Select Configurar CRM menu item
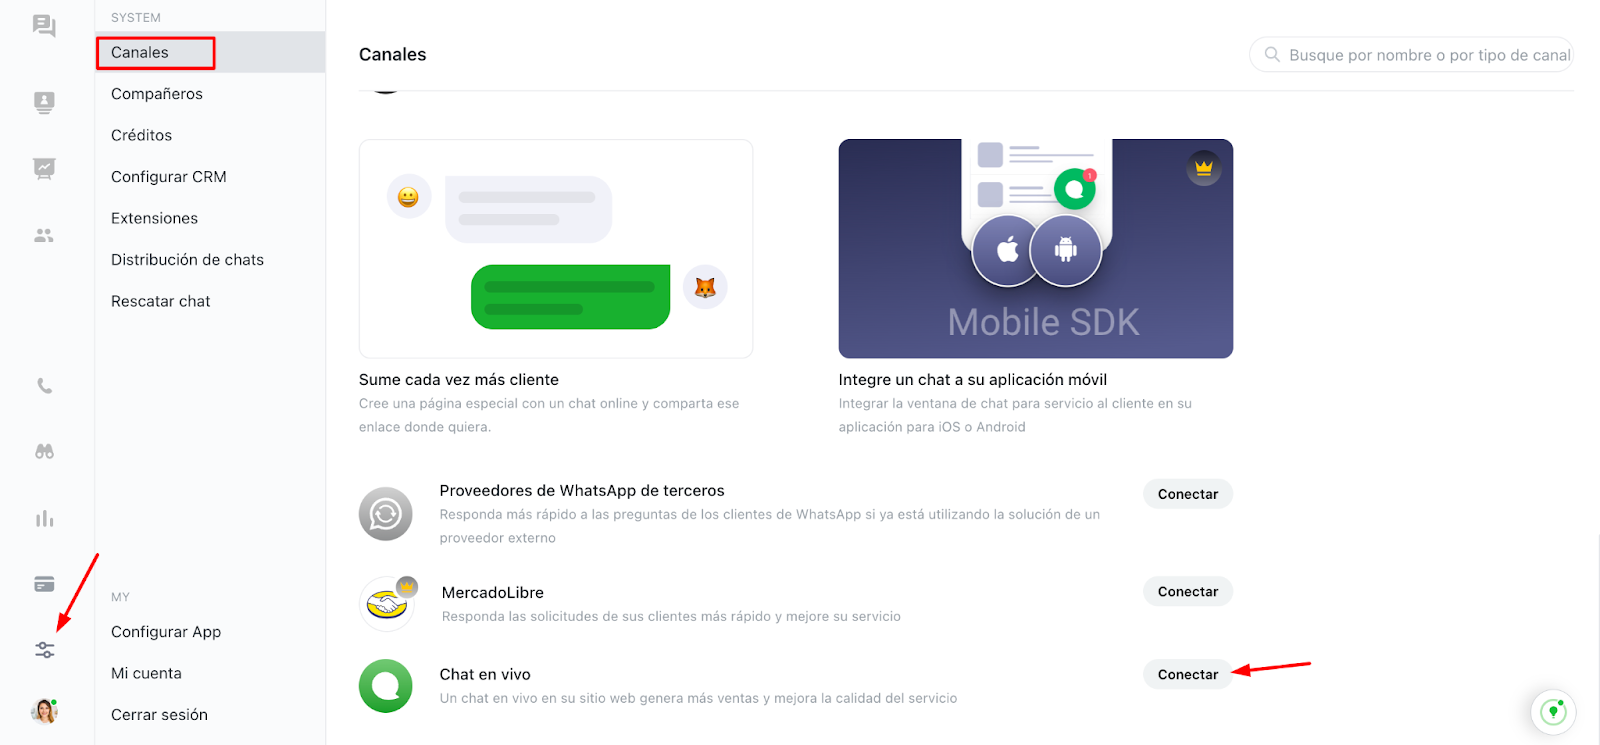This screenshot has width=1600, height=745. click(x=169, y=177)
